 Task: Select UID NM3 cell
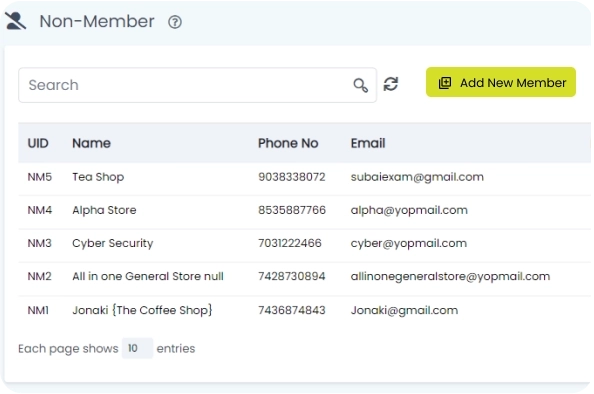39,243
